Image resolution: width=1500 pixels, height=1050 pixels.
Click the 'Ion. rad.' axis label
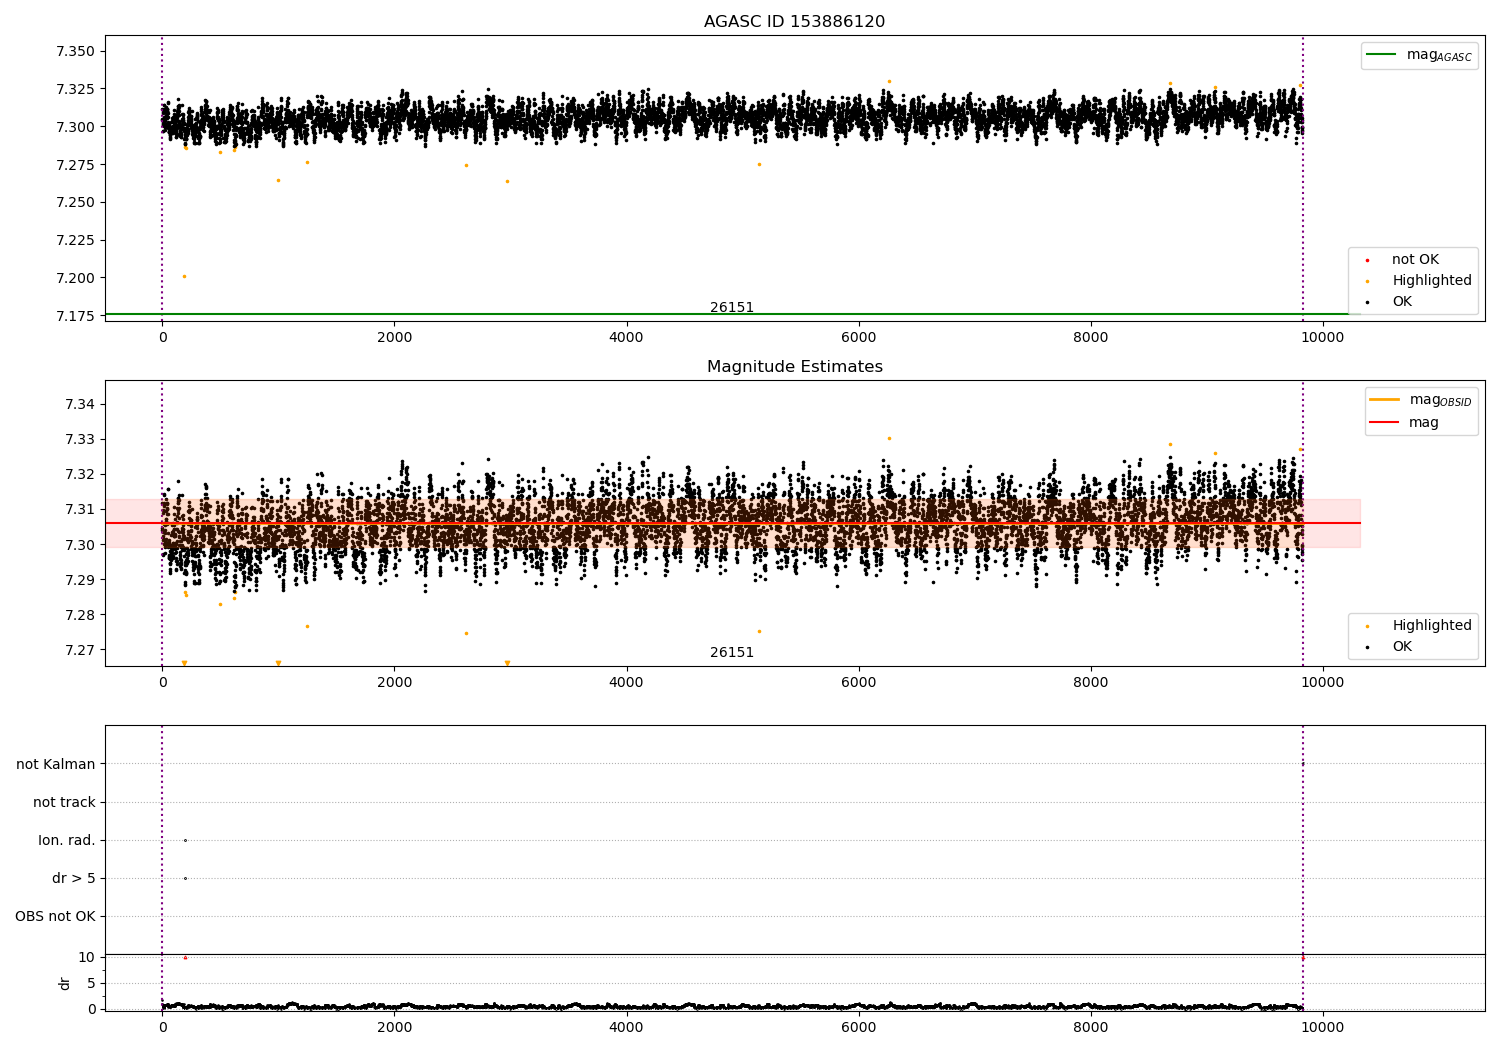click(67, 841)
